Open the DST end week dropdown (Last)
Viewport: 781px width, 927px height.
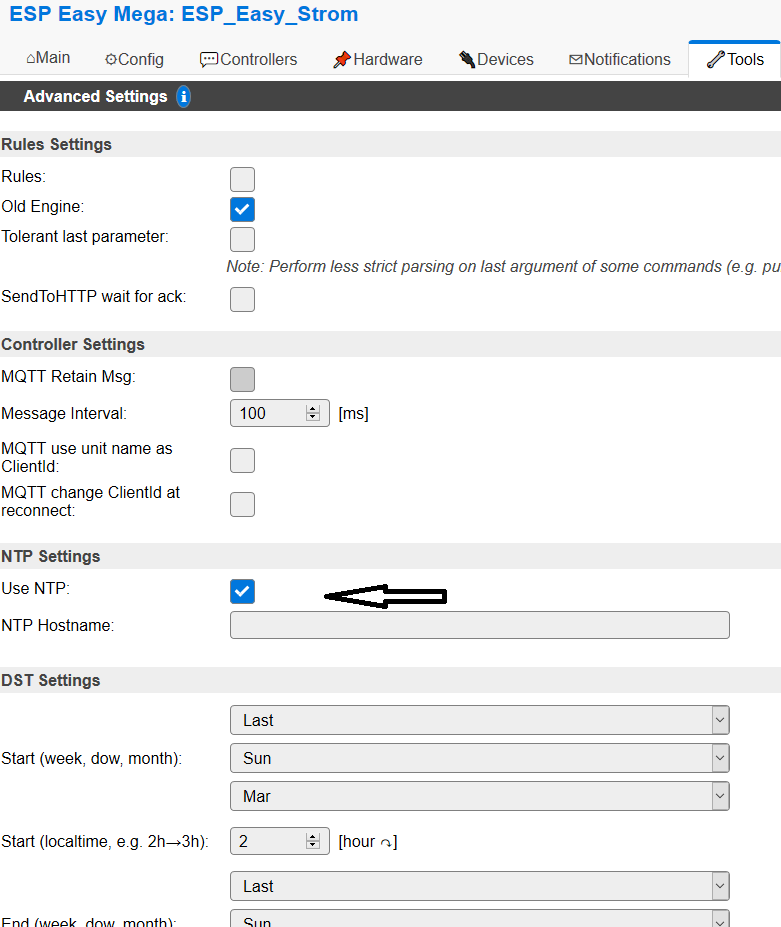tap(479, 886)
